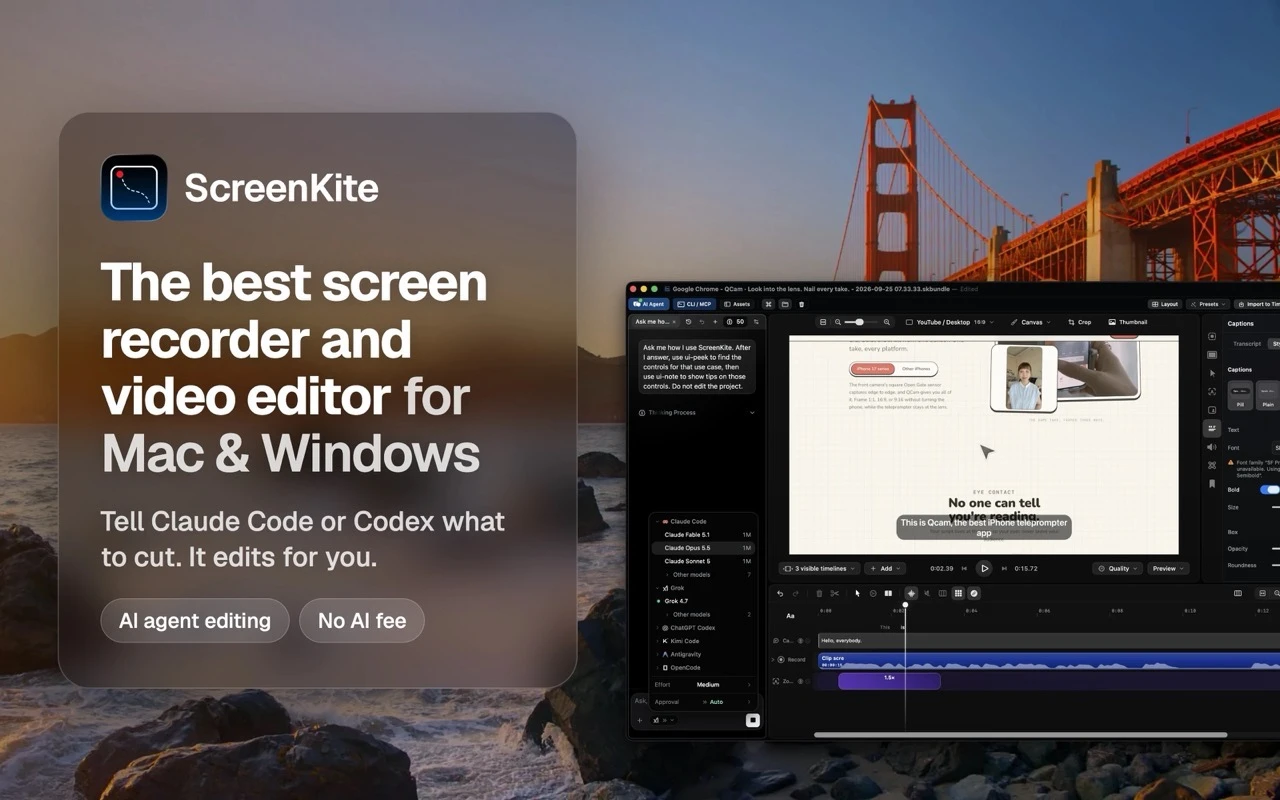Click the Layout button

click(x=1165, y=304)
